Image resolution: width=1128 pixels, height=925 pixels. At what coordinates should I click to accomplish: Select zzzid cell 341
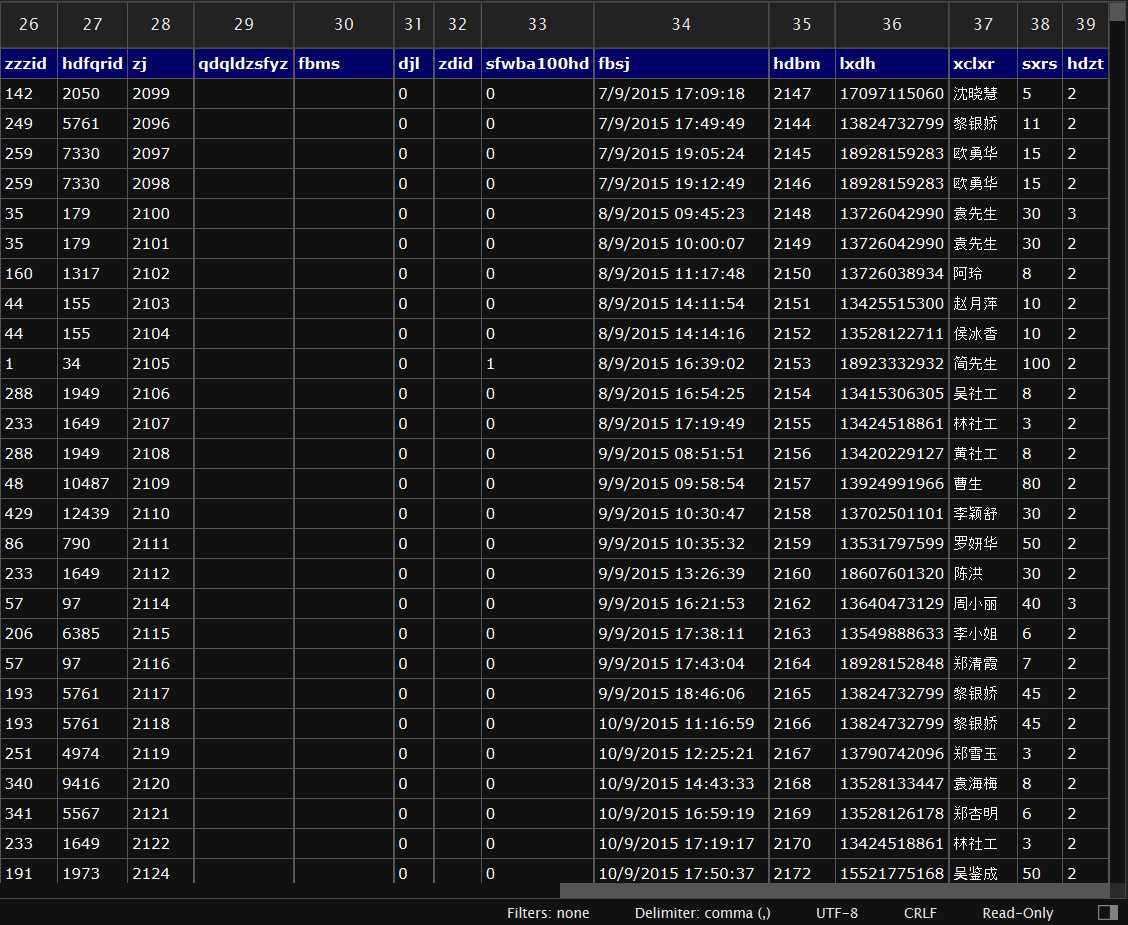pyautogui.click(x=29, y=814)
